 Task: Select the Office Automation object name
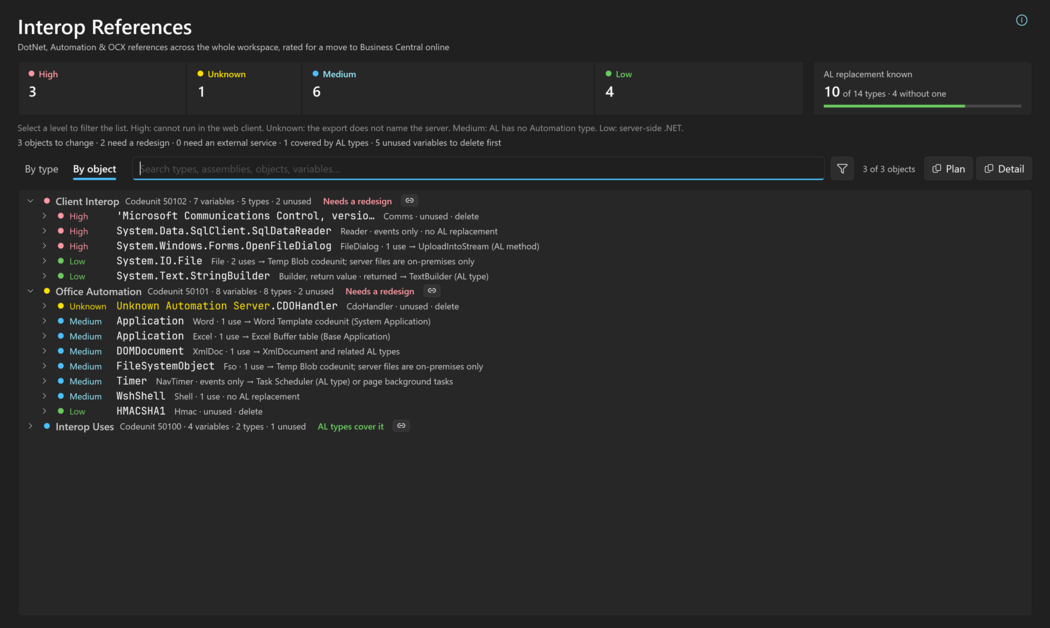pos(98,291)
